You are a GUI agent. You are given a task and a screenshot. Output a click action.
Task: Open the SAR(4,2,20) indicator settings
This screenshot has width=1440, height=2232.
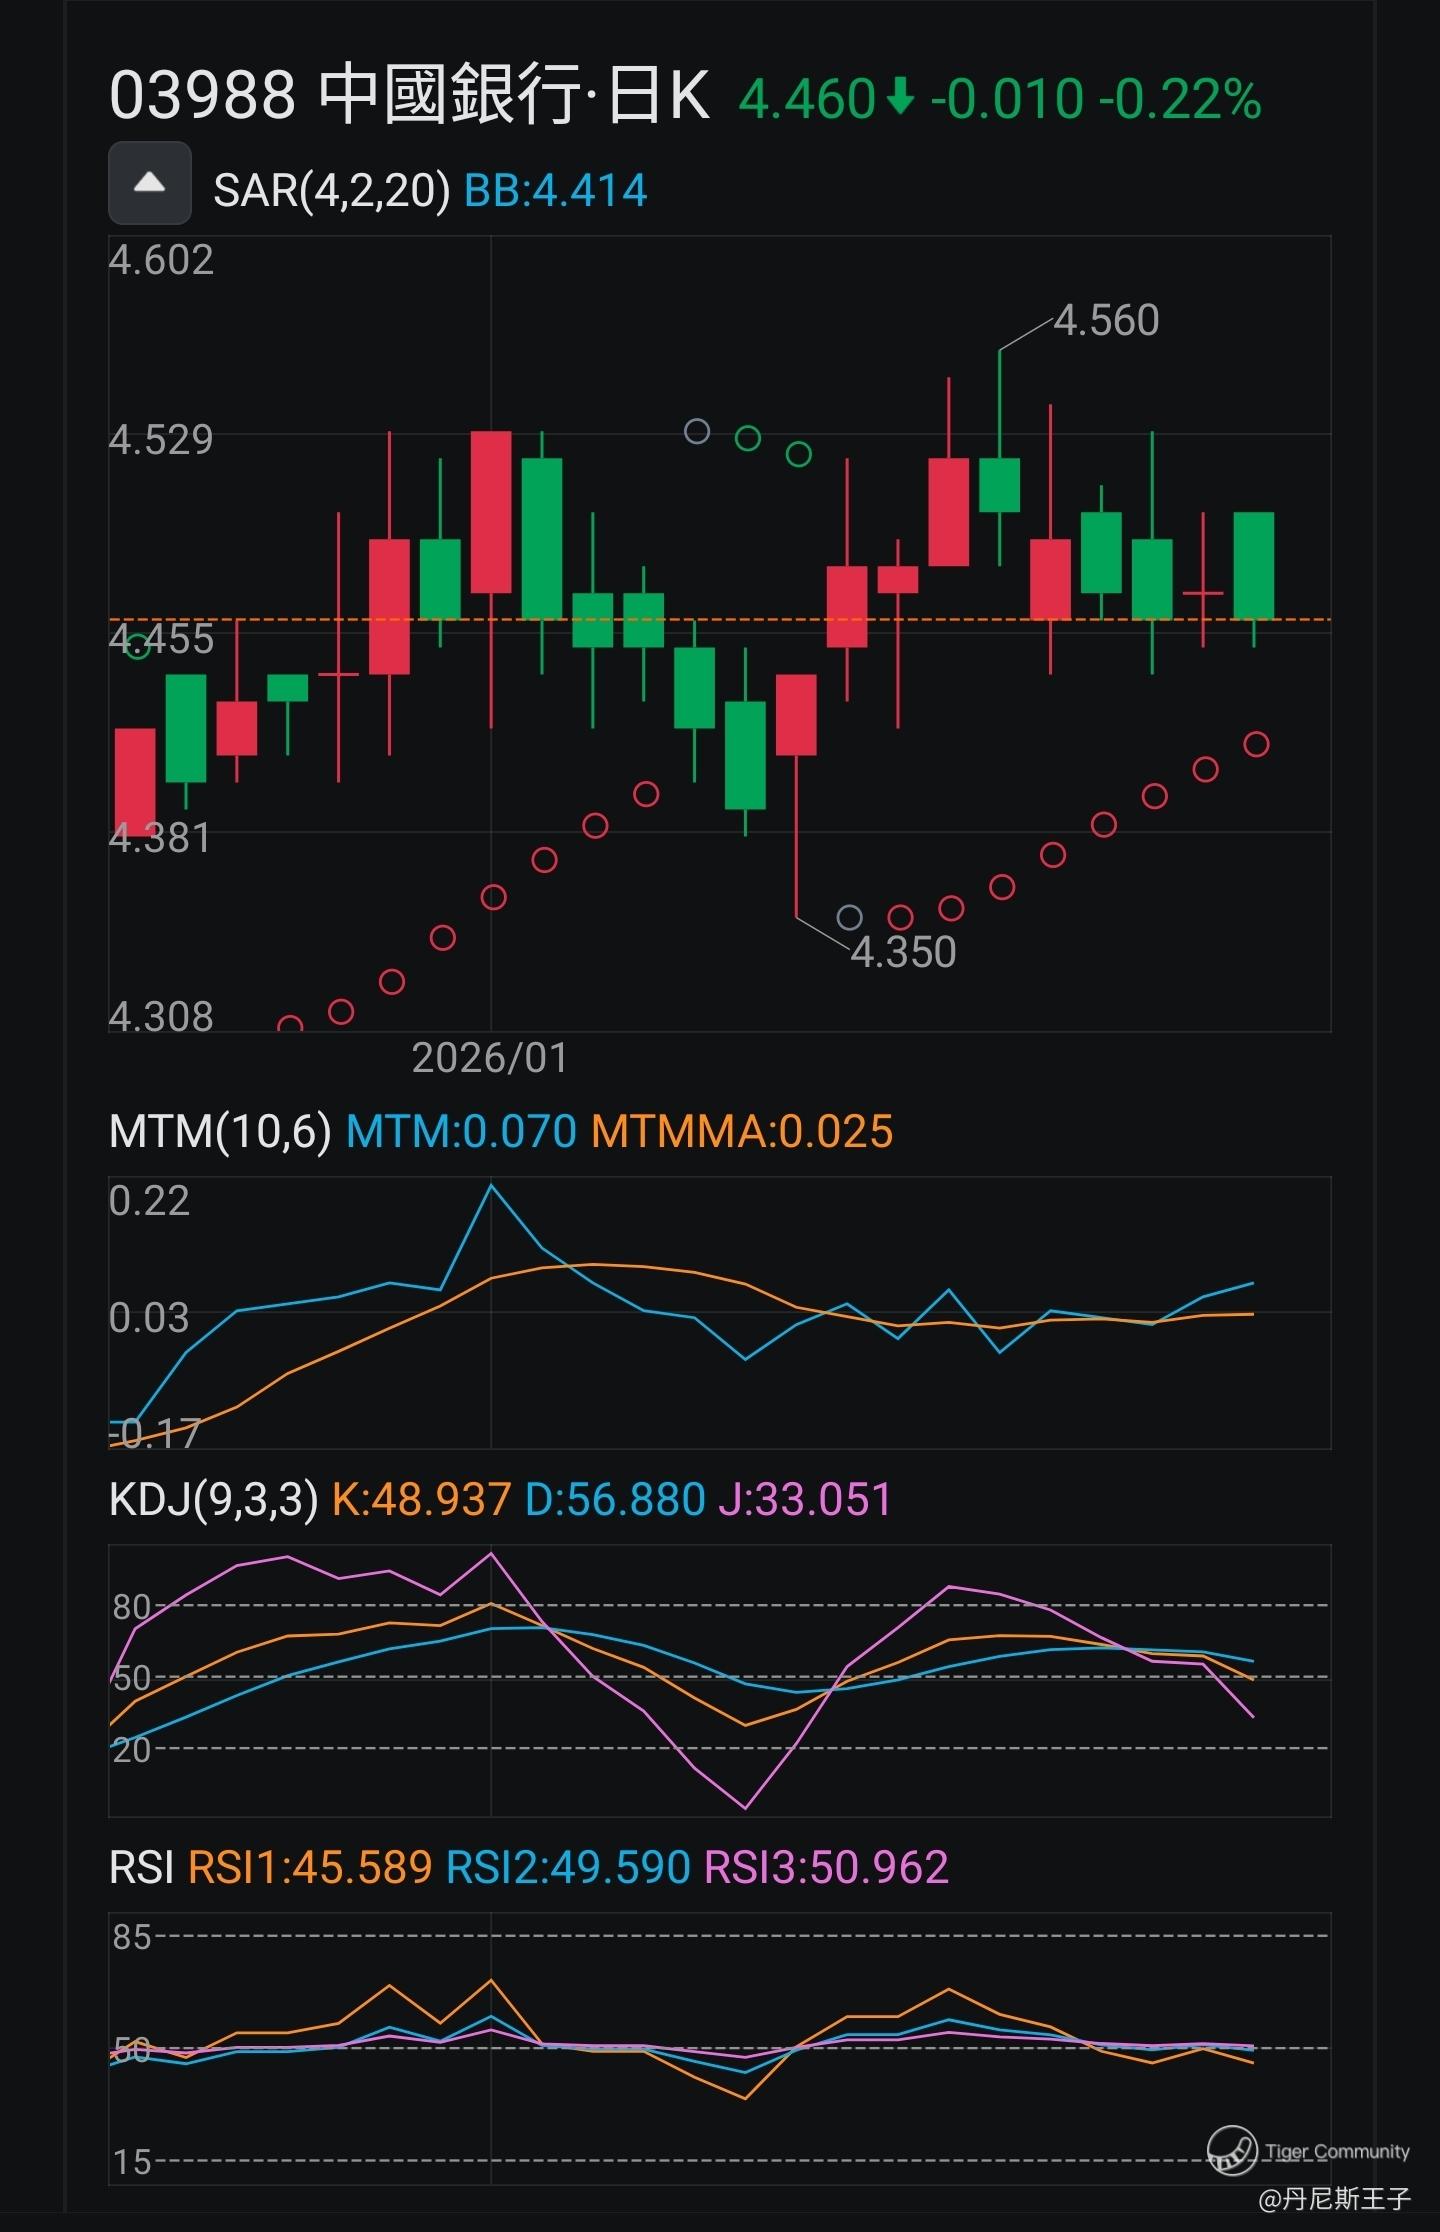coord(331,190)
